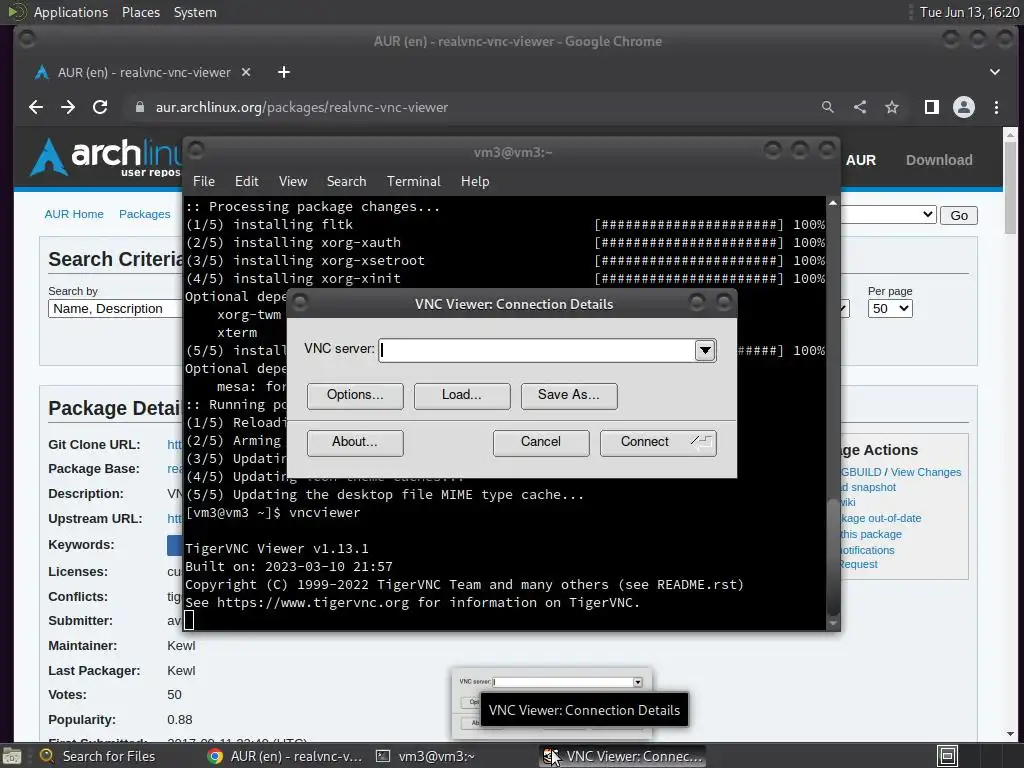
Task: Click the AUR navigation item
Action: tap(861, 160)
